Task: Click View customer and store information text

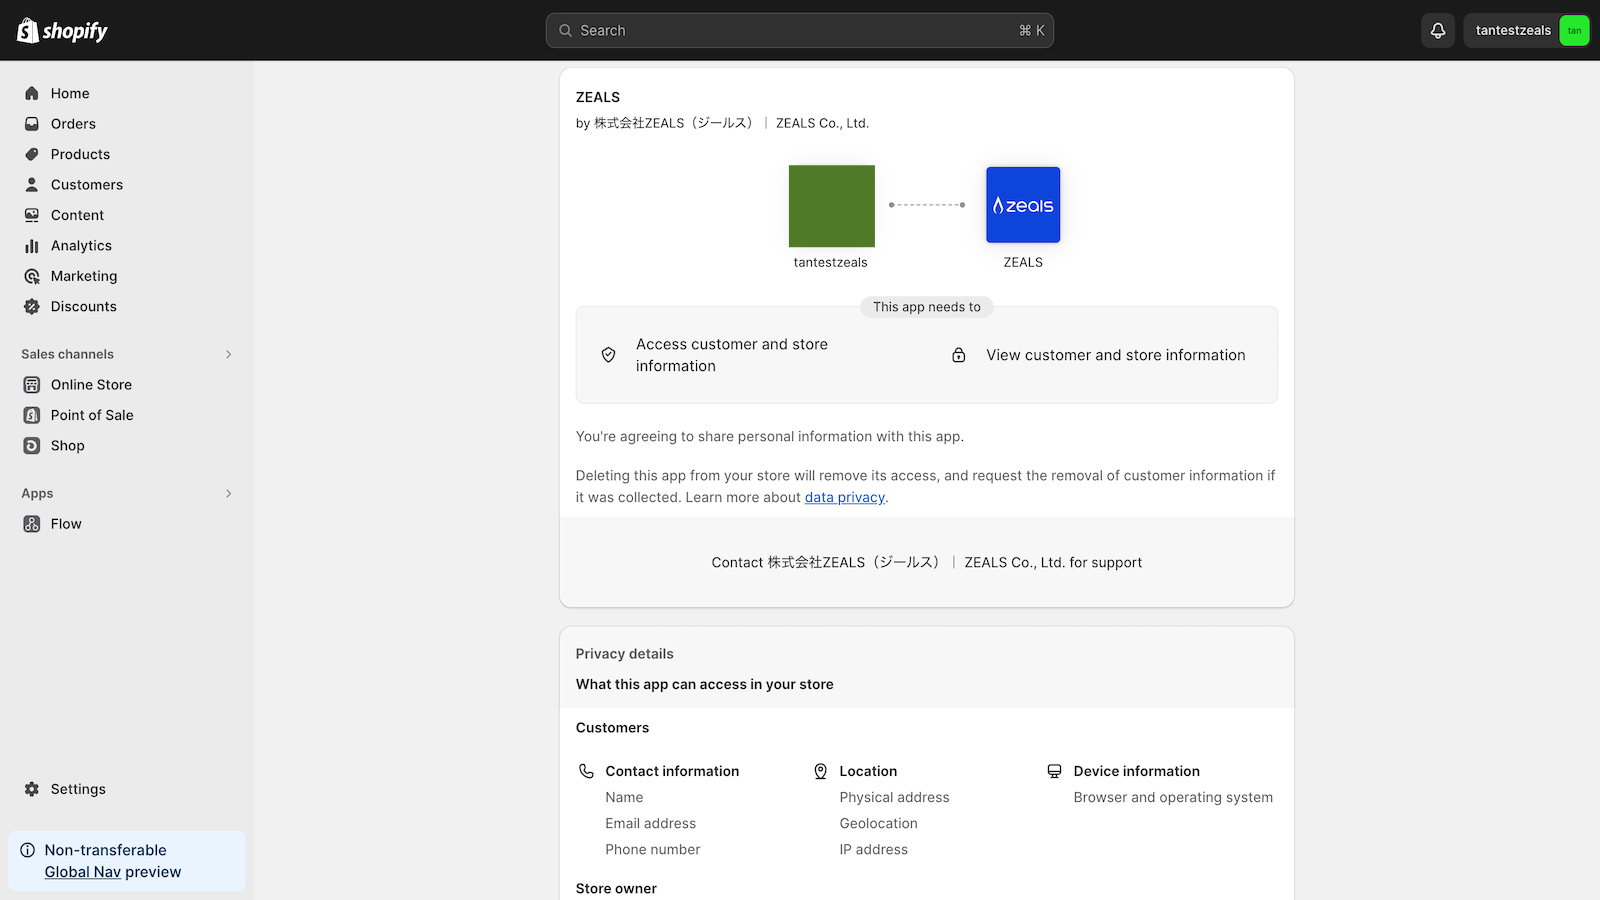Action: coord(1116,355)
